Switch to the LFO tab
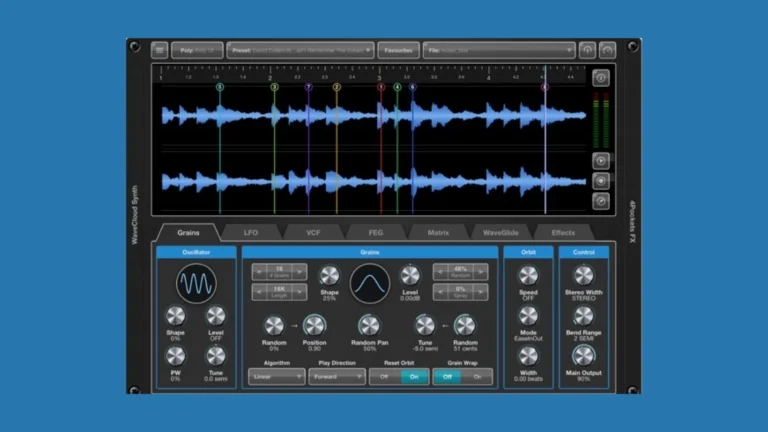 point(251,233)
